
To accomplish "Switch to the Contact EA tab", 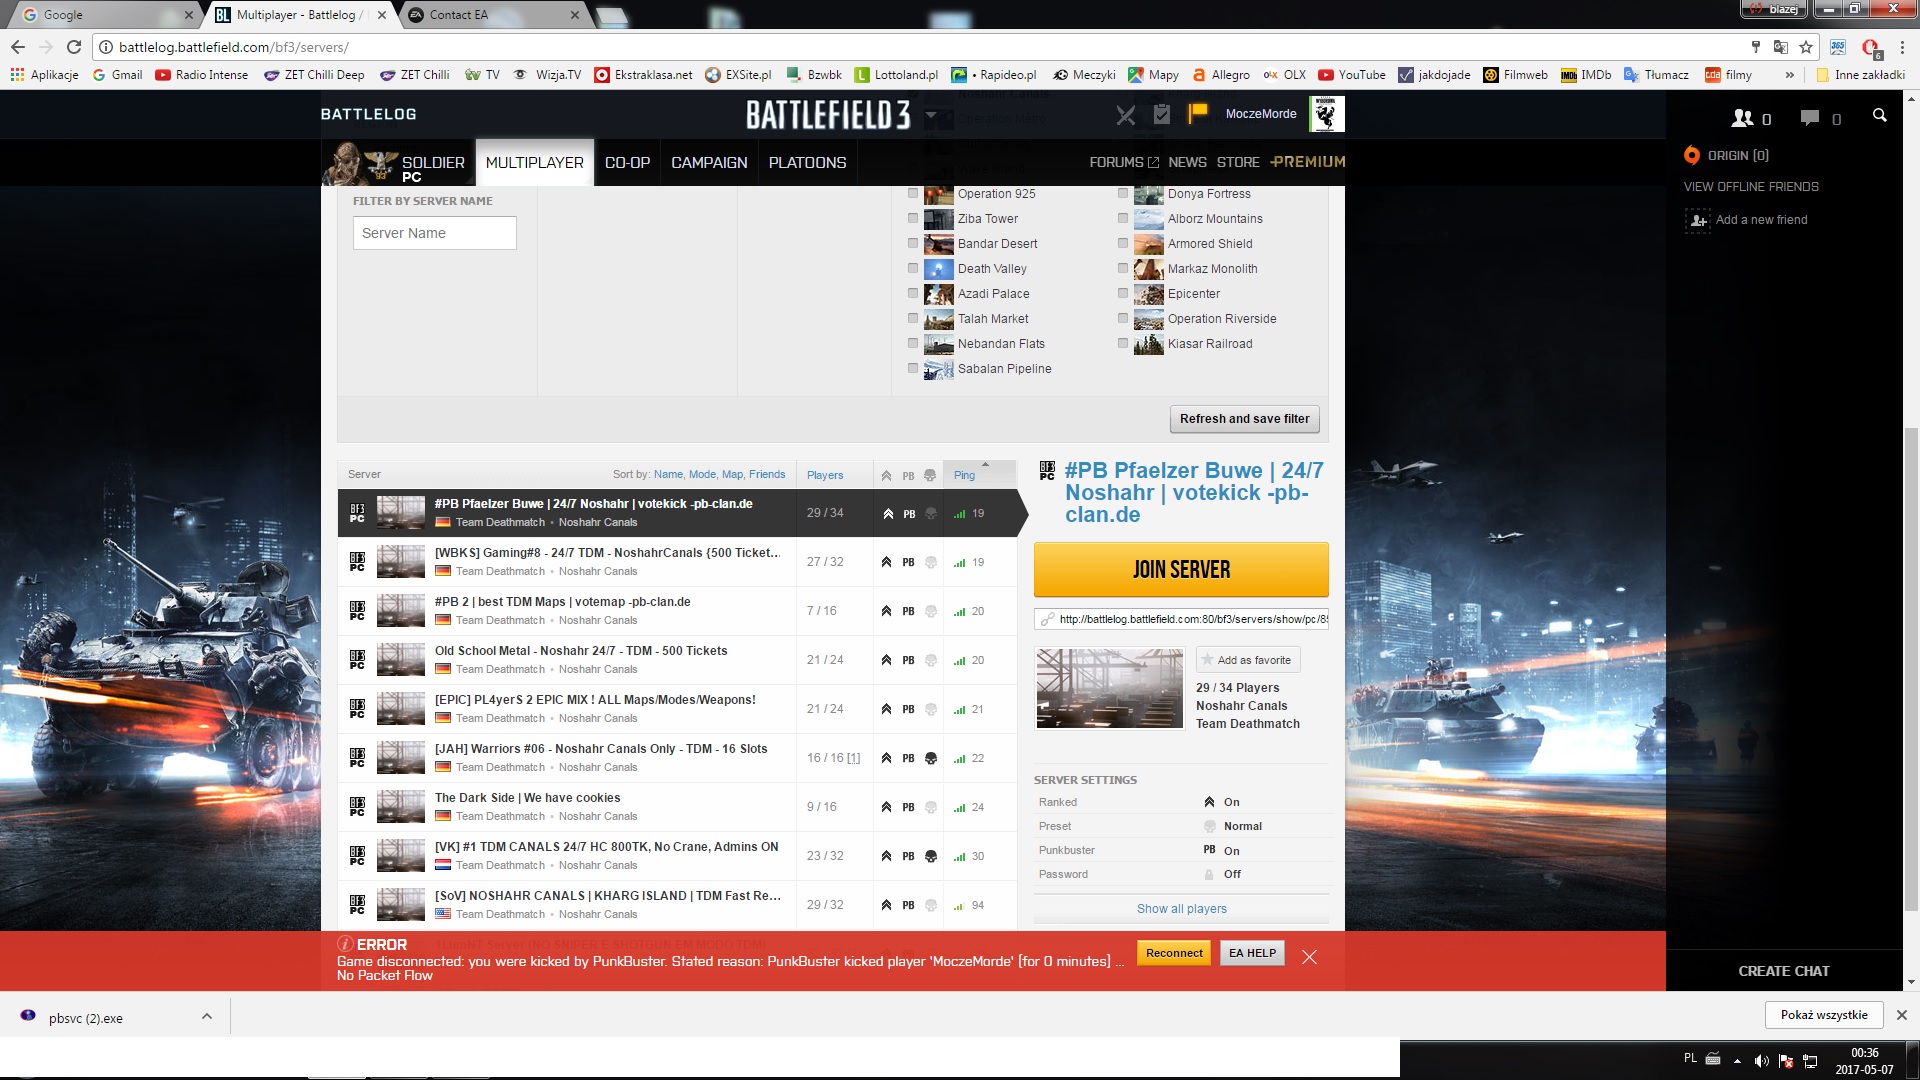I will coord(488,15).
